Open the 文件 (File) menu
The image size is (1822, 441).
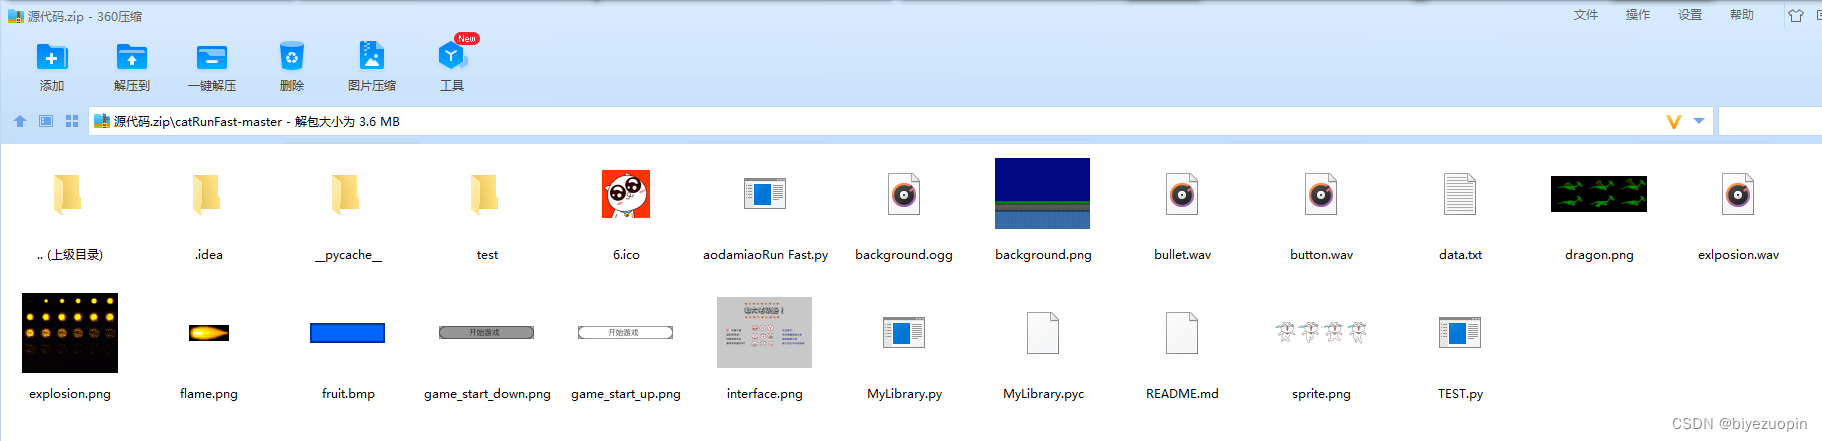point(1586,15)
